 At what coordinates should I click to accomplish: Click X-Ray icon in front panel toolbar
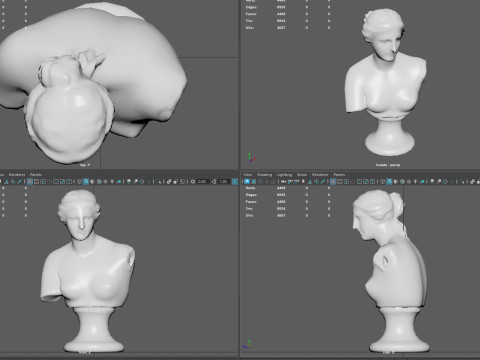[169, 181]
